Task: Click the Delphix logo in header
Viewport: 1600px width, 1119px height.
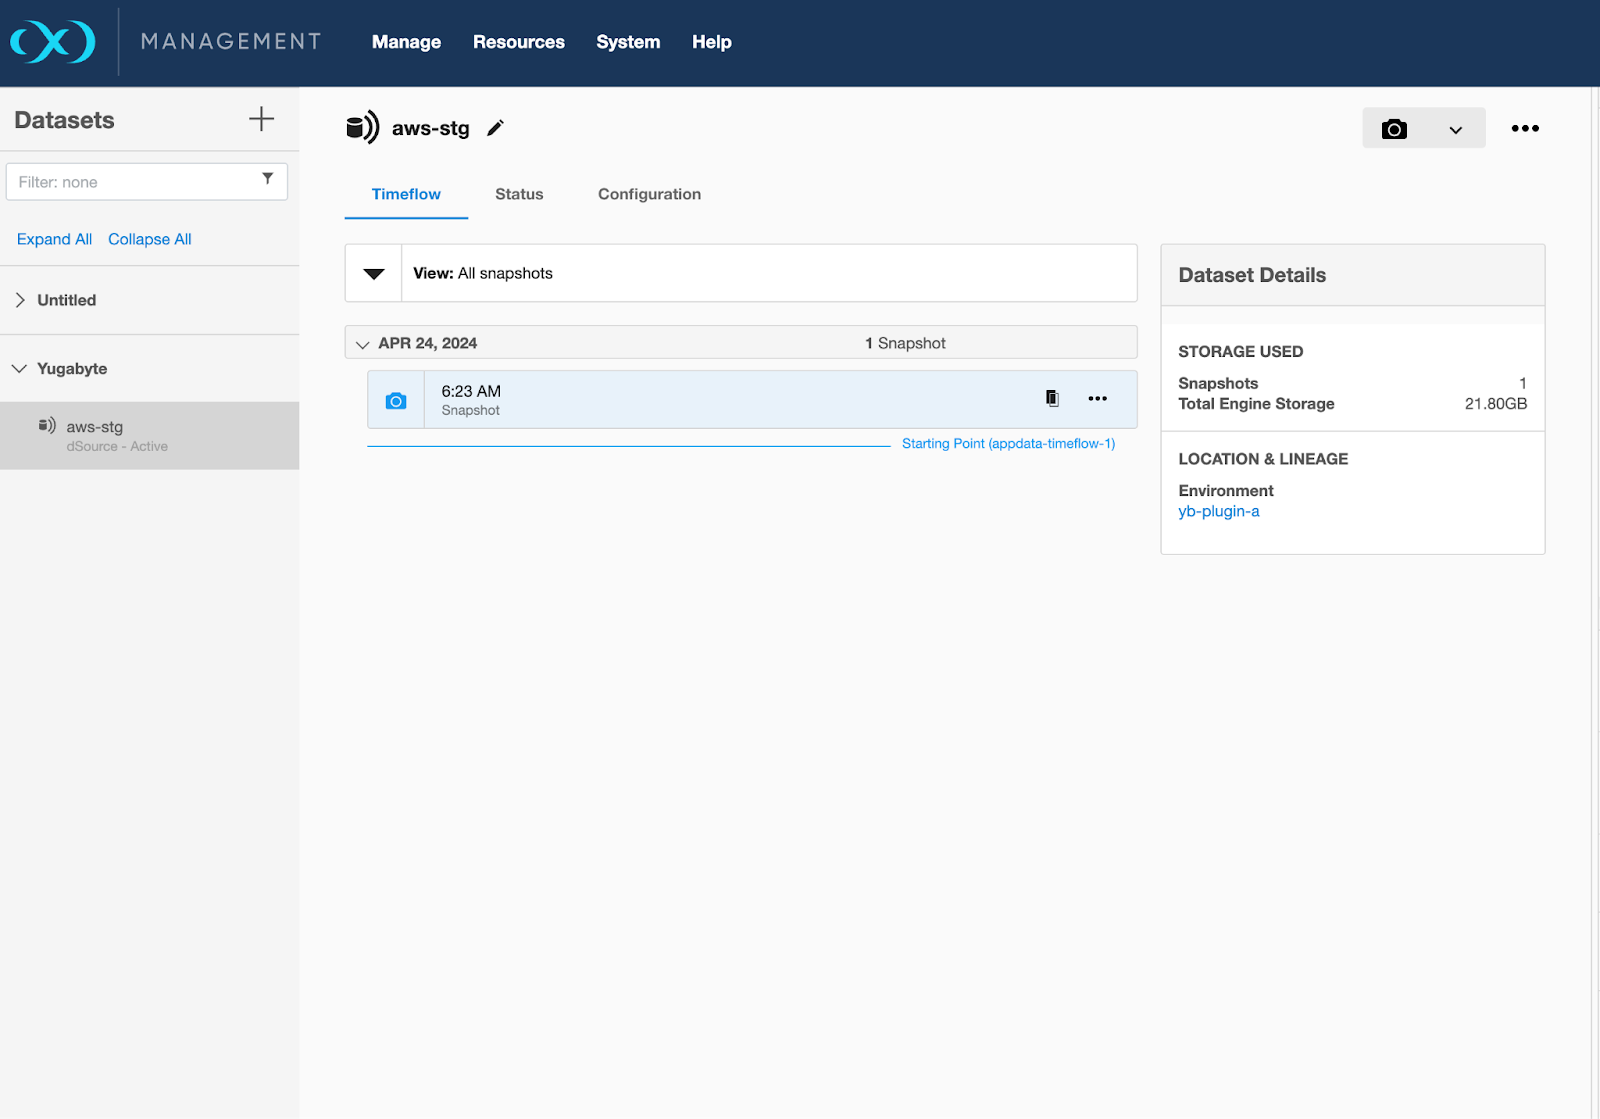Action: pyautogui.click(x=53, y=42)
